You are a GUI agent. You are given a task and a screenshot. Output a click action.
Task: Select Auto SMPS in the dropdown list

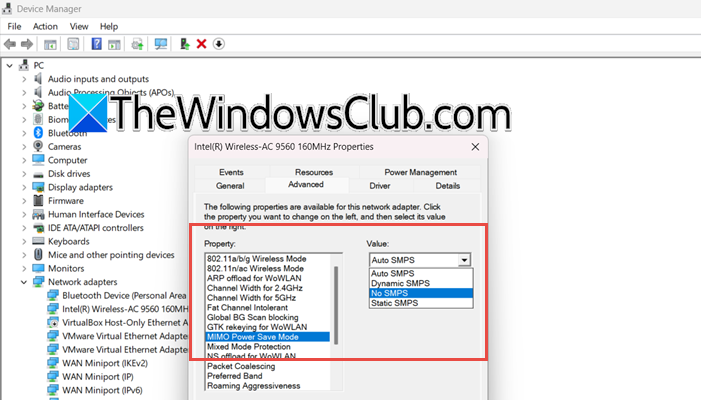point(421,274)
